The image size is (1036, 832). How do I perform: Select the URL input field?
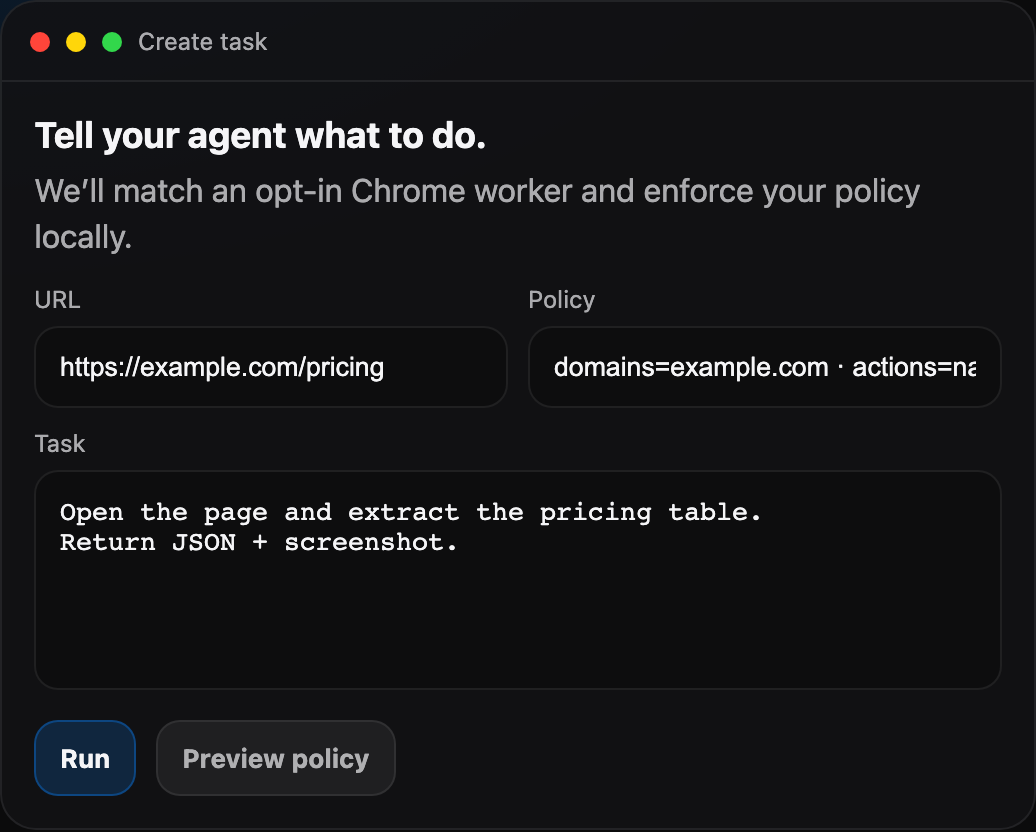tap(270, 367)
